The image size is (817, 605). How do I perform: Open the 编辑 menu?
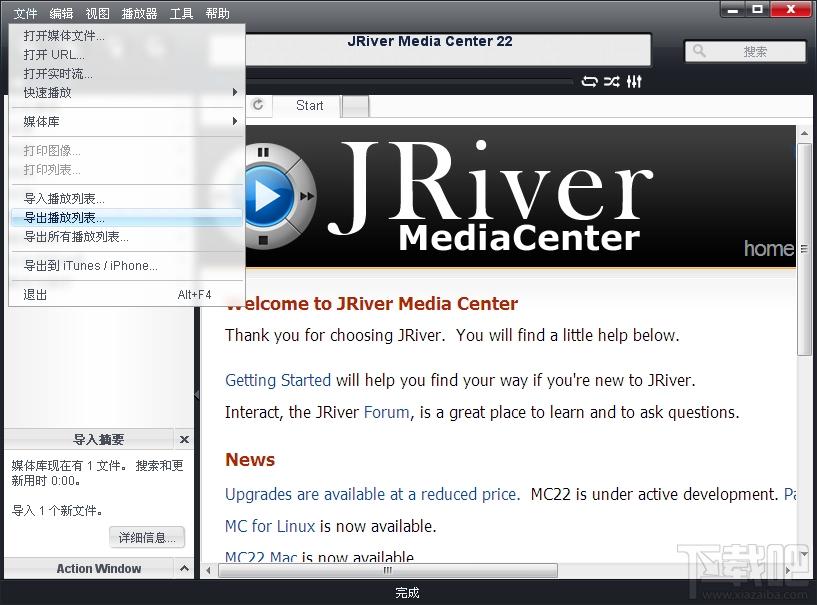point(61,13)
